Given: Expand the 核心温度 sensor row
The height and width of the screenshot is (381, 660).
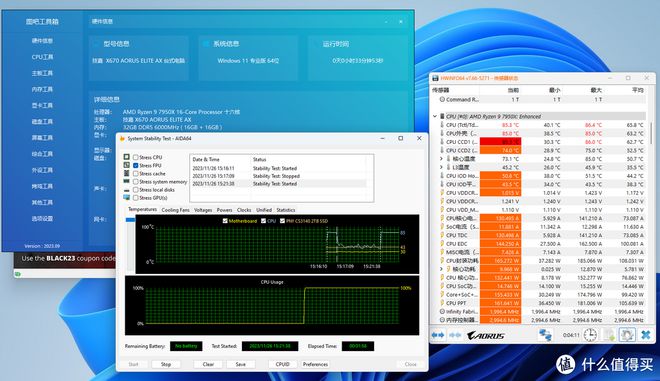Looking at the screenshot, I should [x=441, y=159].
